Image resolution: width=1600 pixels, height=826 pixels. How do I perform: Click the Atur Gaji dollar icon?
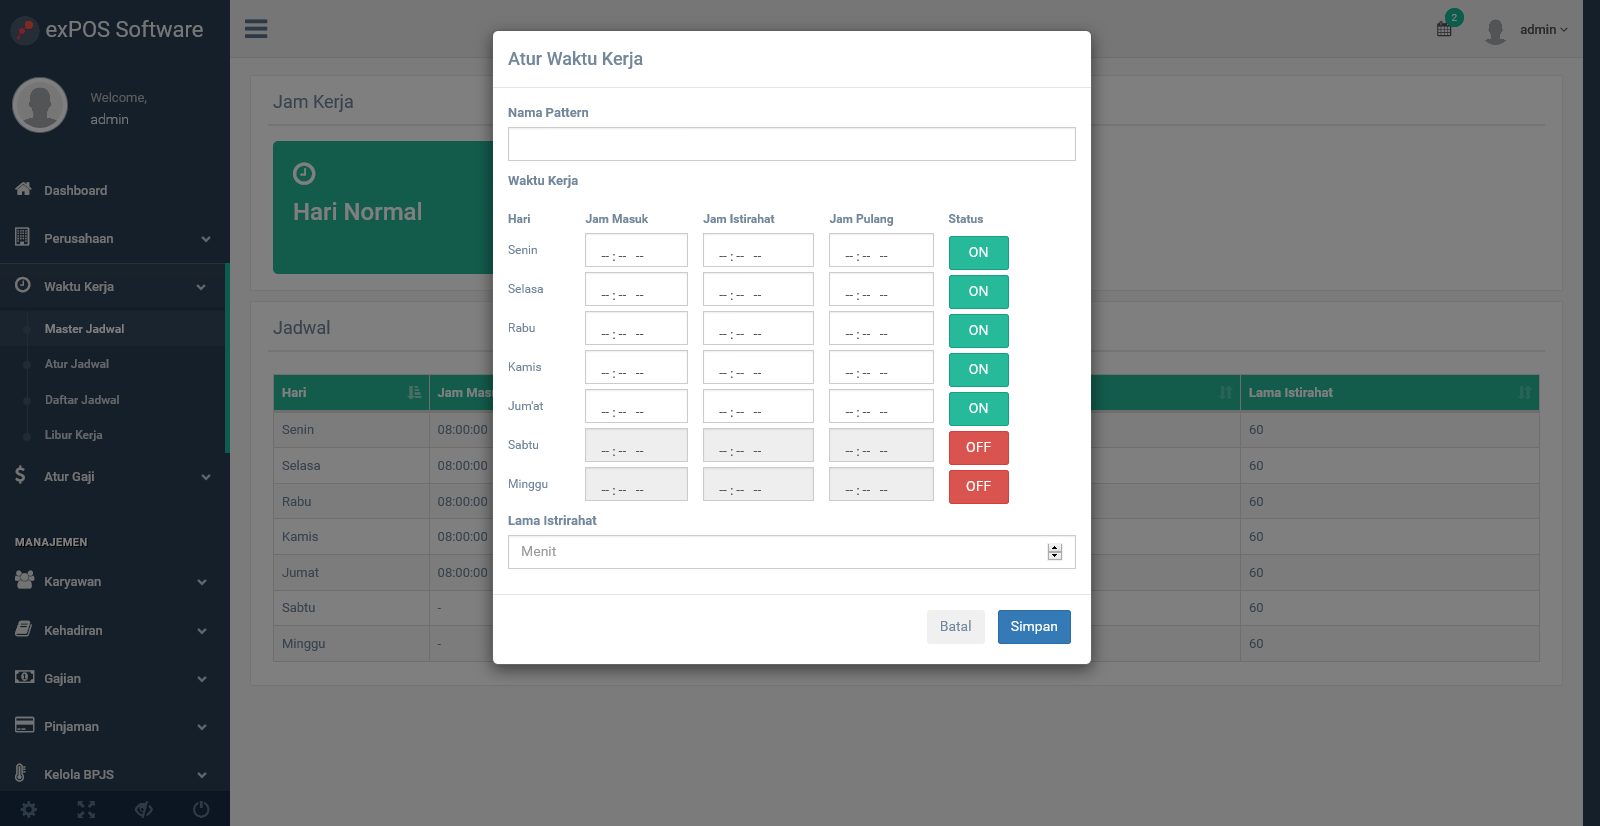tap(20, 475)
